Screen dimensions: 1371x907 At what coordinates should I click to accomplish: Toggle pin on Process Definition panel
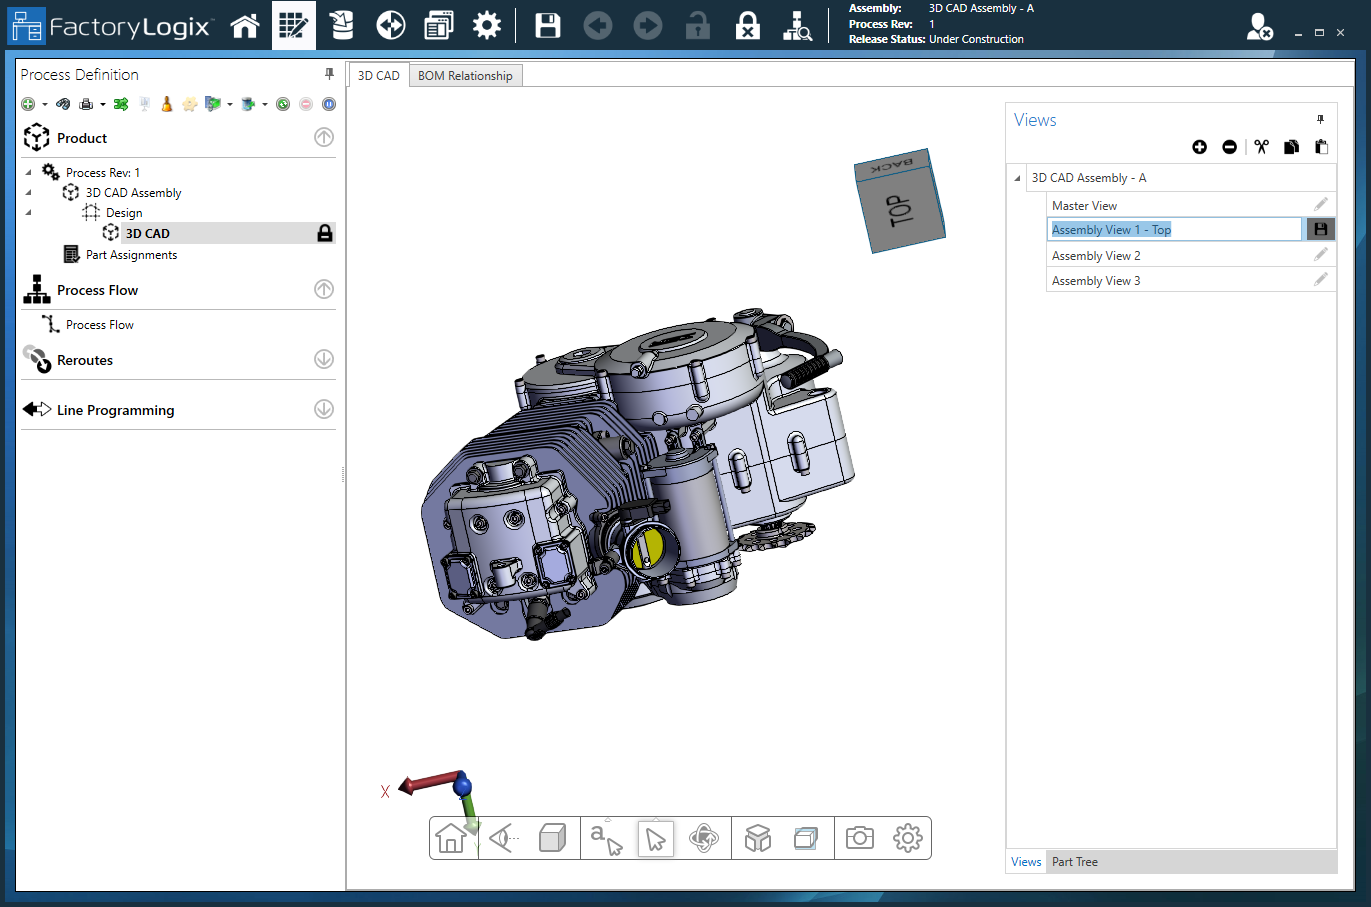329,74
